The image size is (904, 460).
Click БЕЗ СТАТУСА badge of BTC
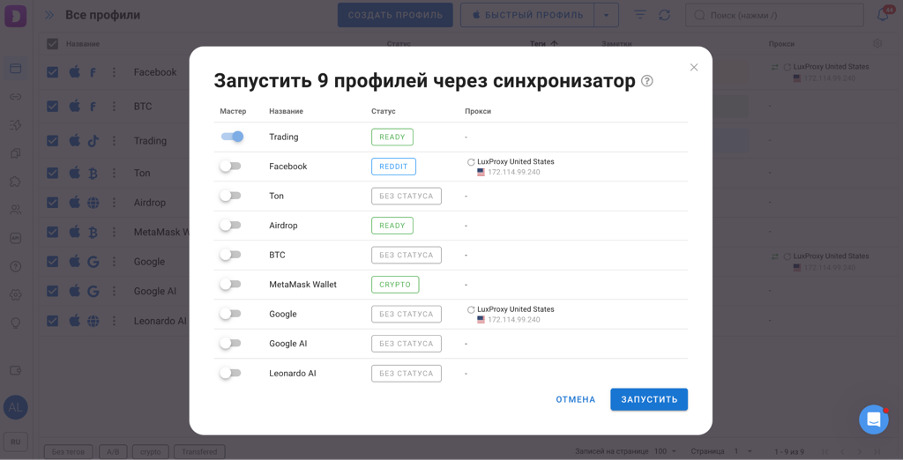tap(406, 255)
